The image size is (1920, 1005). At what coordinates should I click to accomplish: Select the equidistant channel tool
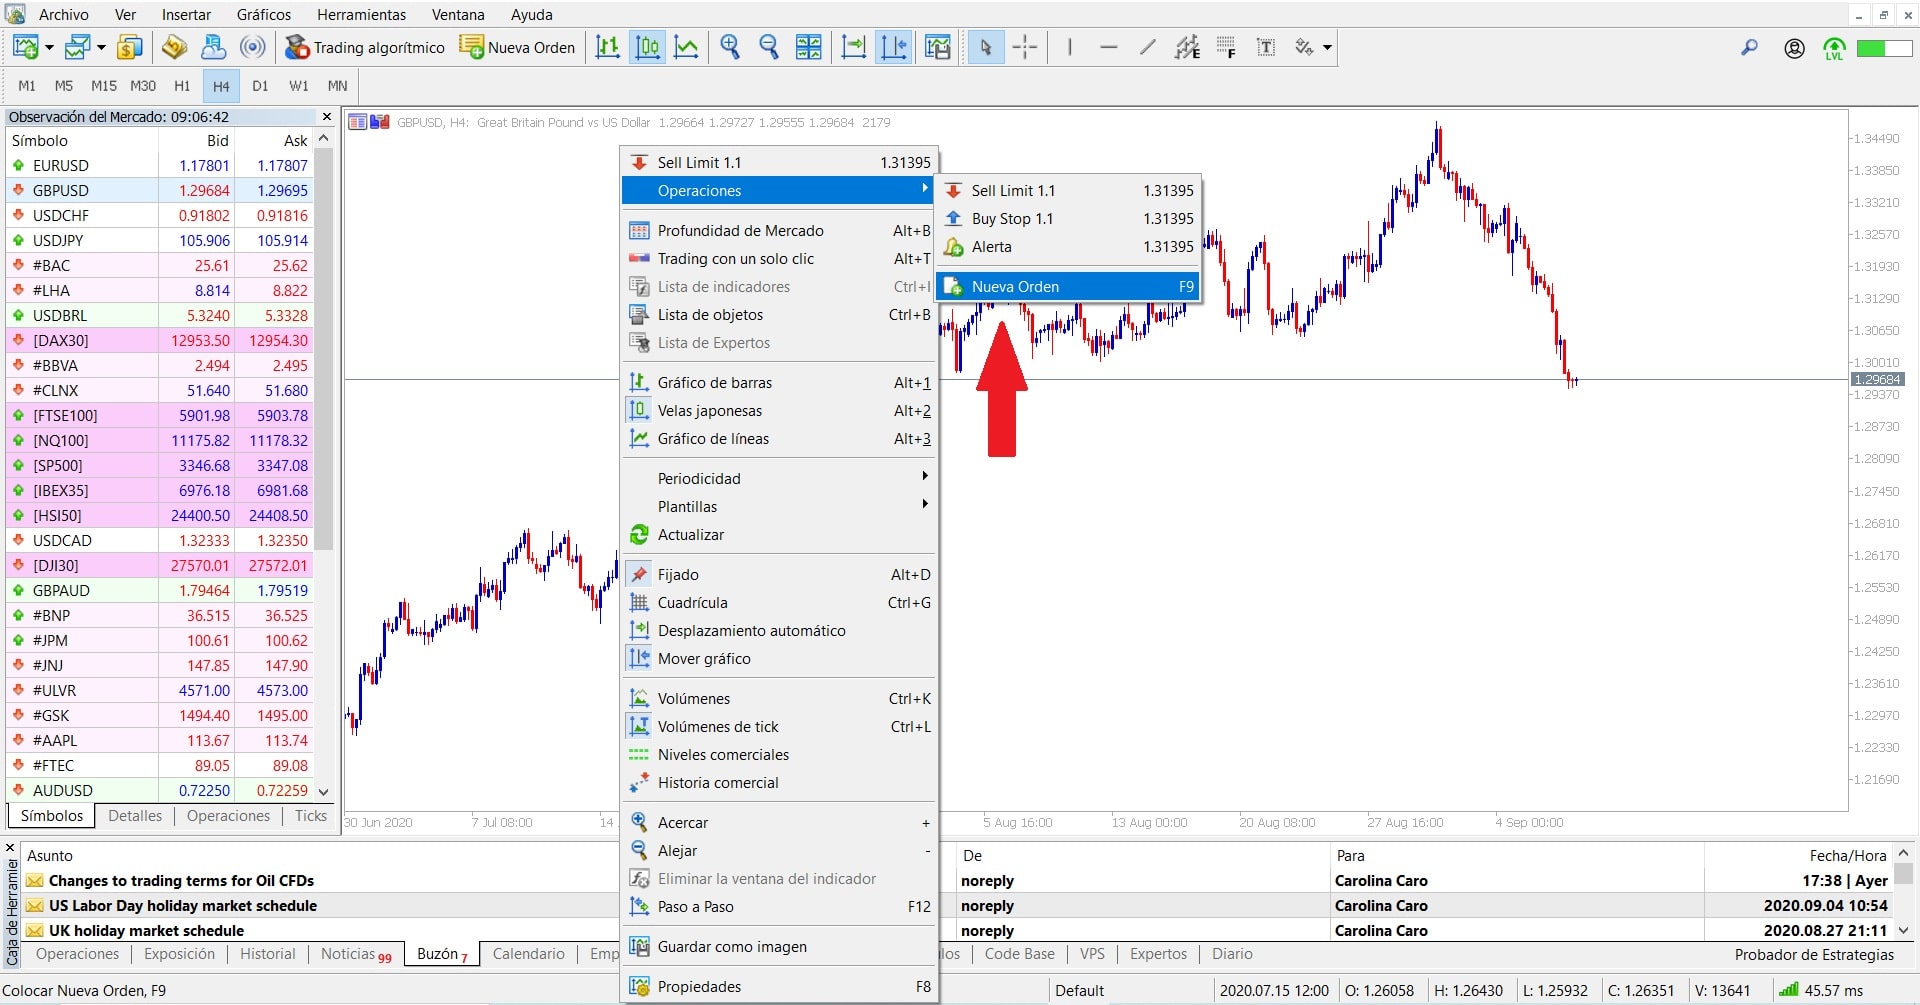[x=1187, y=47]
